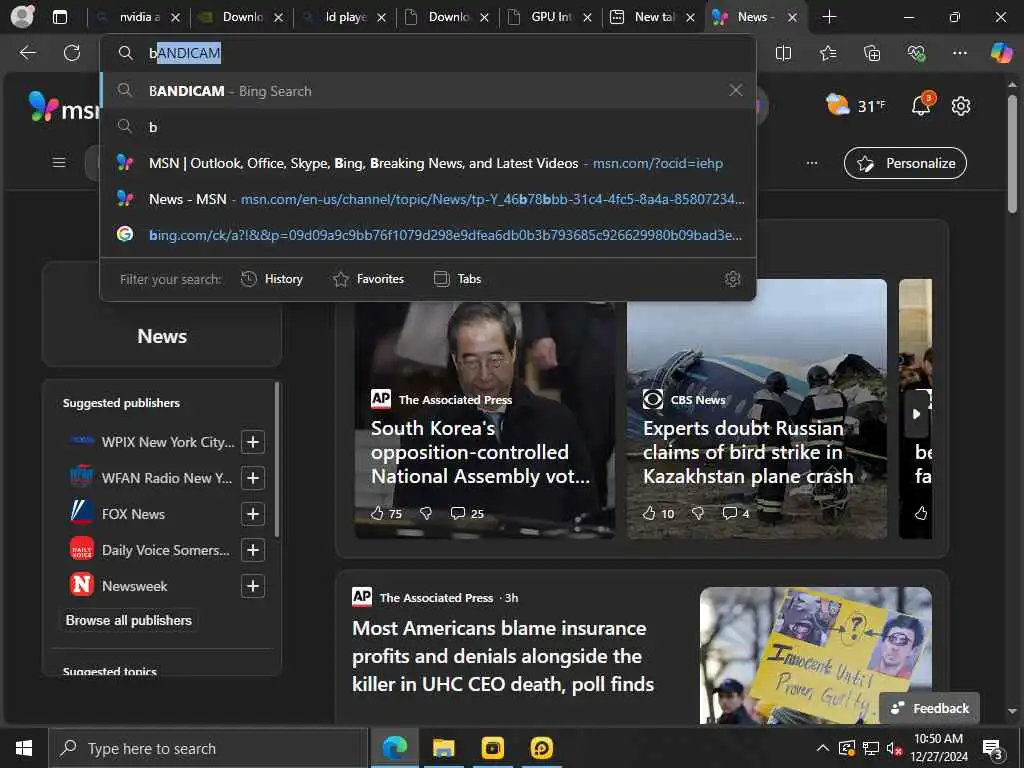Click the page vertical scrollbar
This screenshot has width=1024, height=768.
pos(1012,154)
